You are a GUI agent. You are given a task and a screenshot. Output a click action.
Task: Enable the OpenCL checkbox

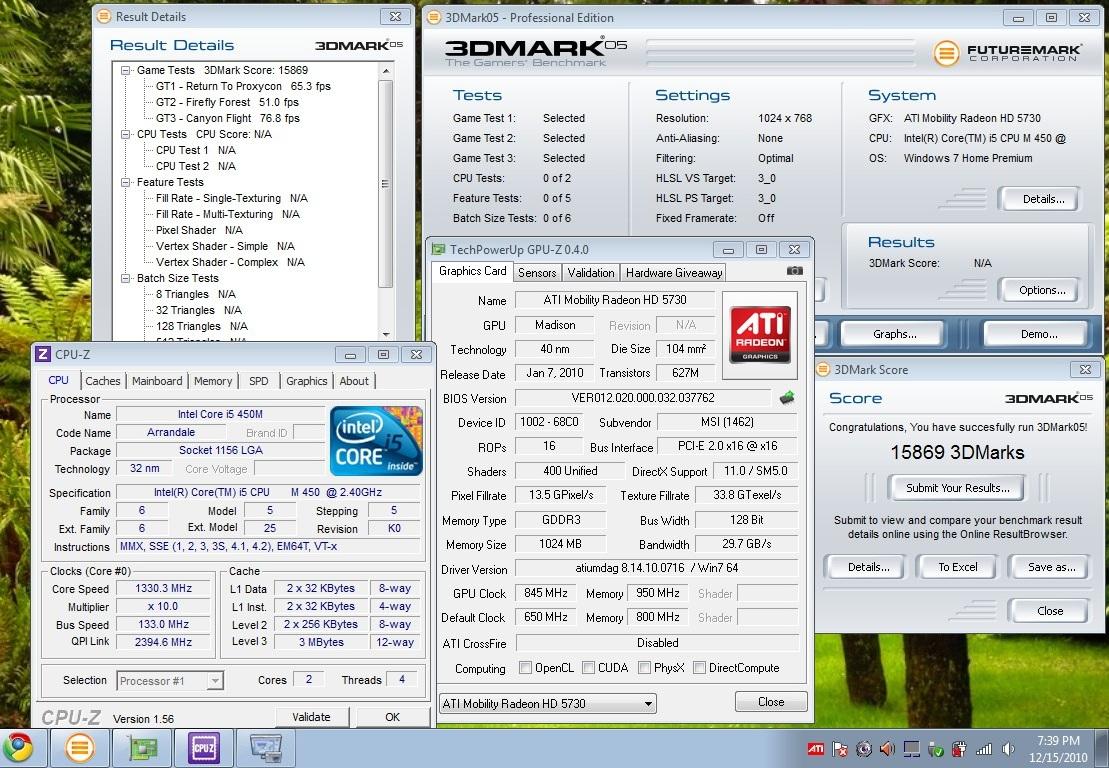tap(525, 668)
